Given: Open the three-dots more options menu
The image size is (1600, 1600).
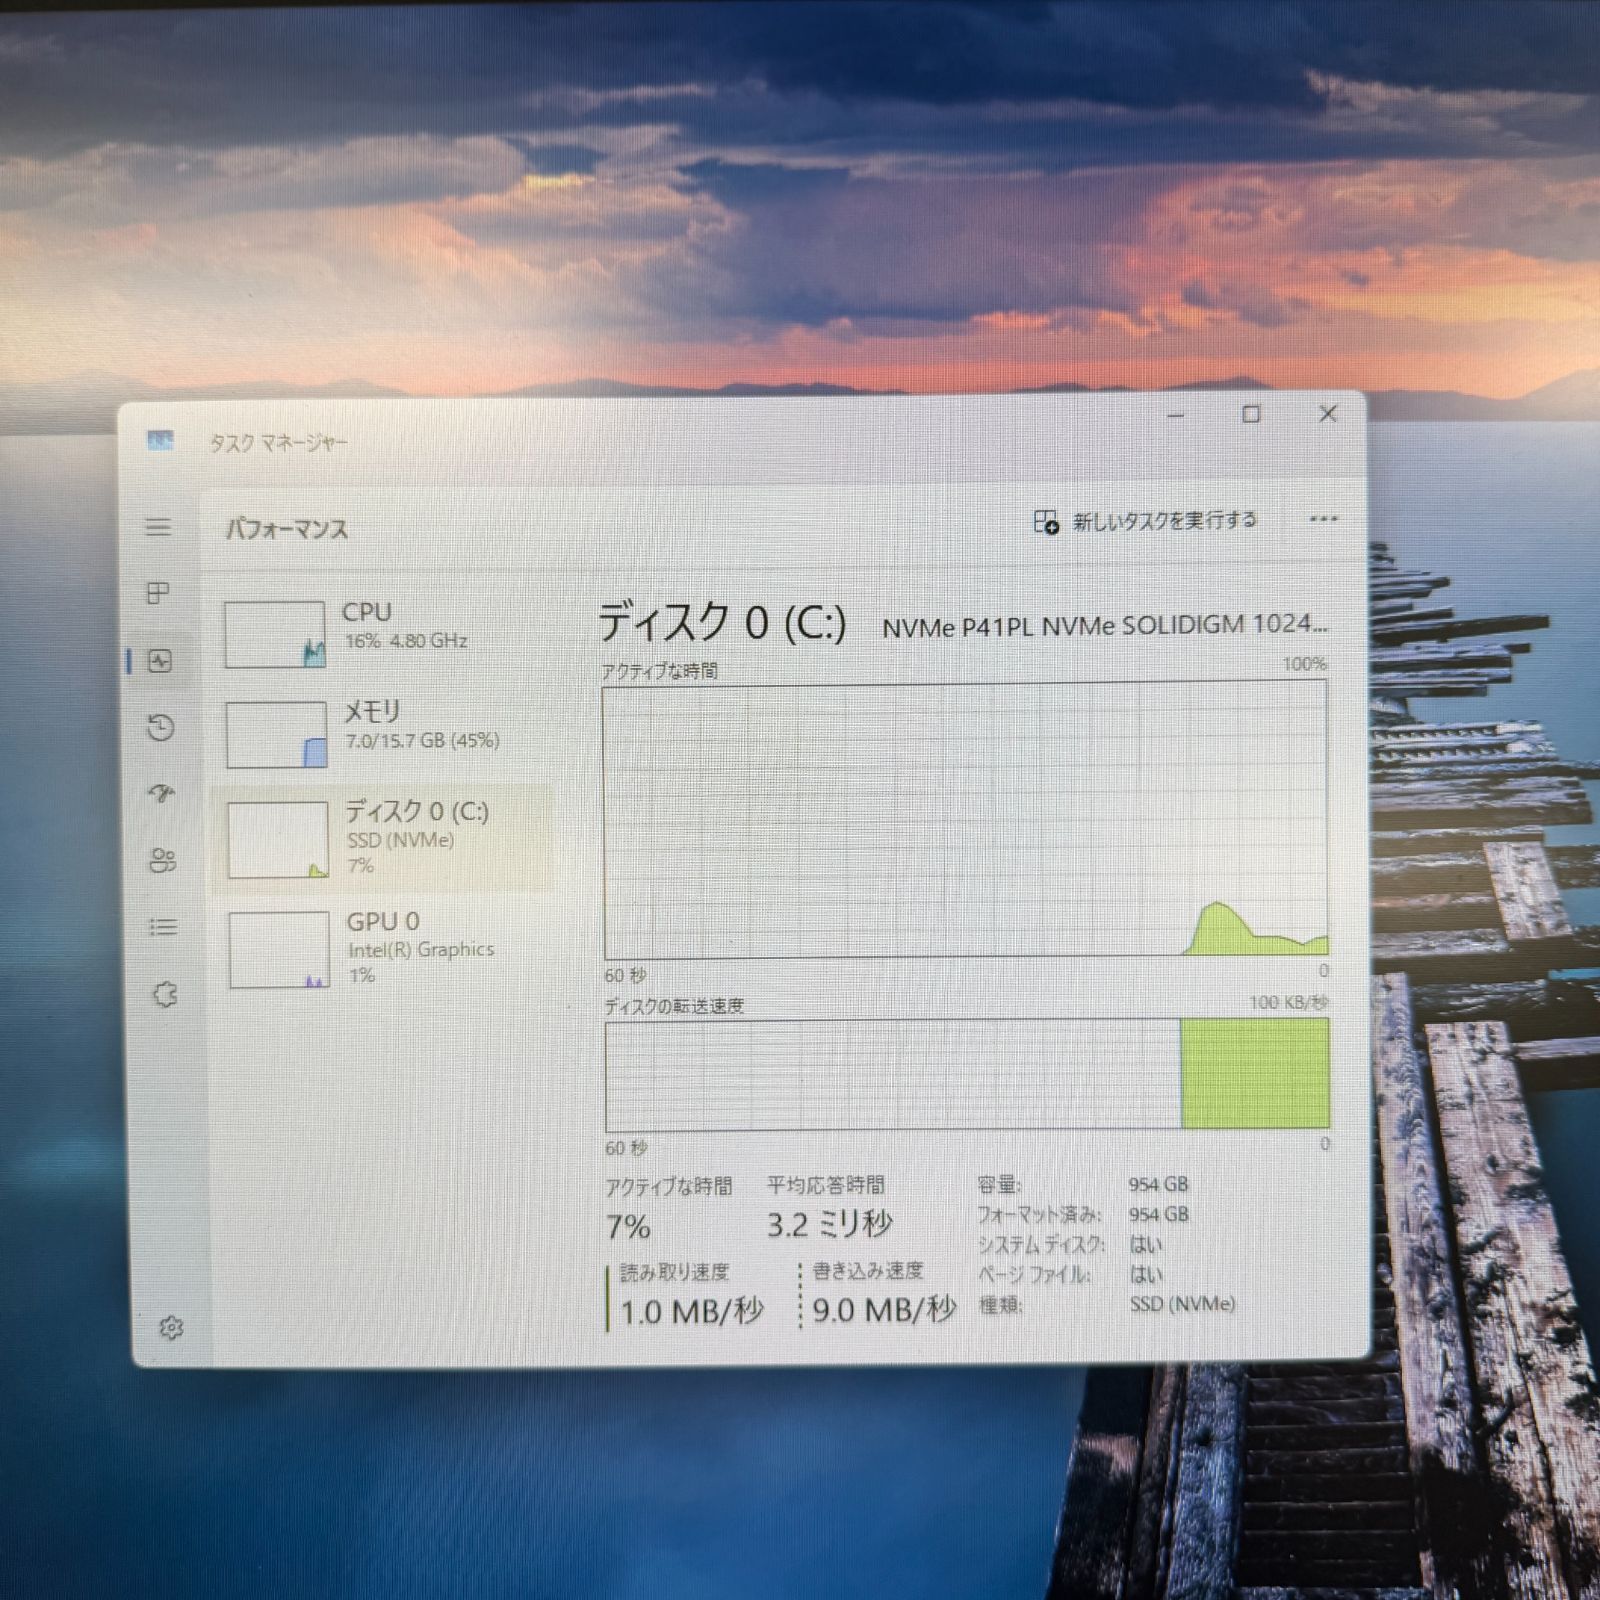Looking at the screenshot, I should coord(1323,519).
